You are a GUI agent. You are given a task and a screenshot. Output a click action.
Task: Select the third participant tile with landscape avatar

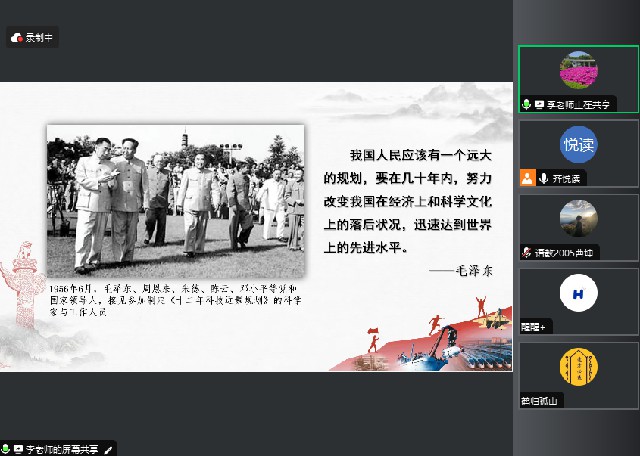point(578,222)
